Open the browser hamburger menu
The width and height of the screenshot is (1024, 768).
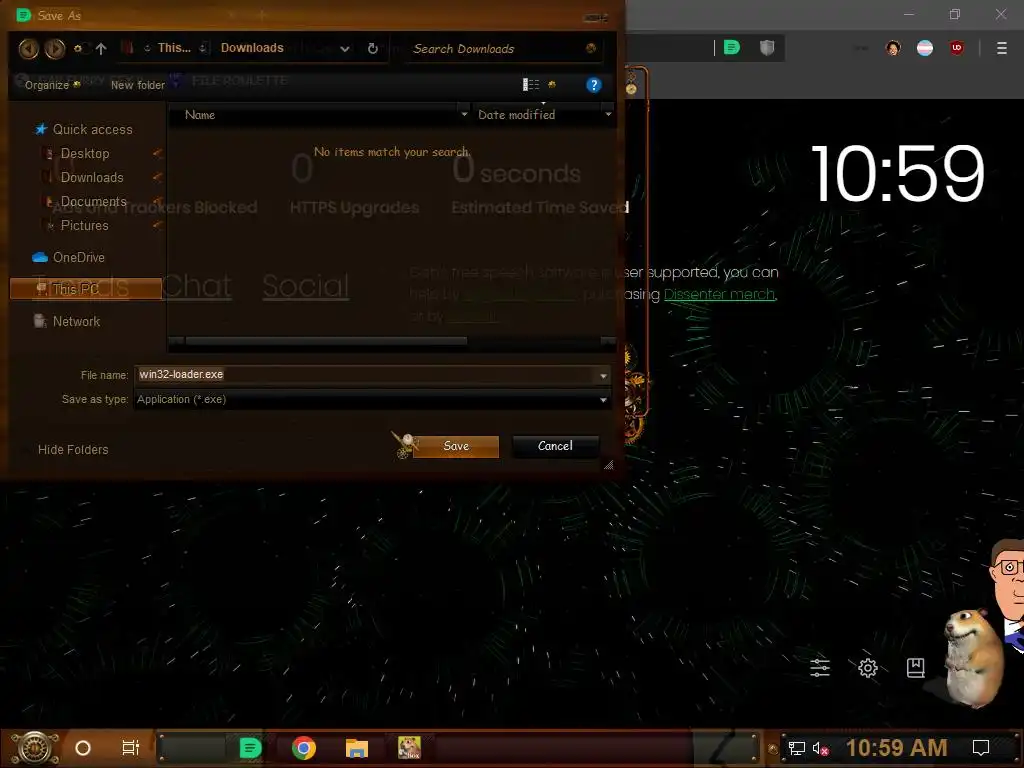point(1002,48)
